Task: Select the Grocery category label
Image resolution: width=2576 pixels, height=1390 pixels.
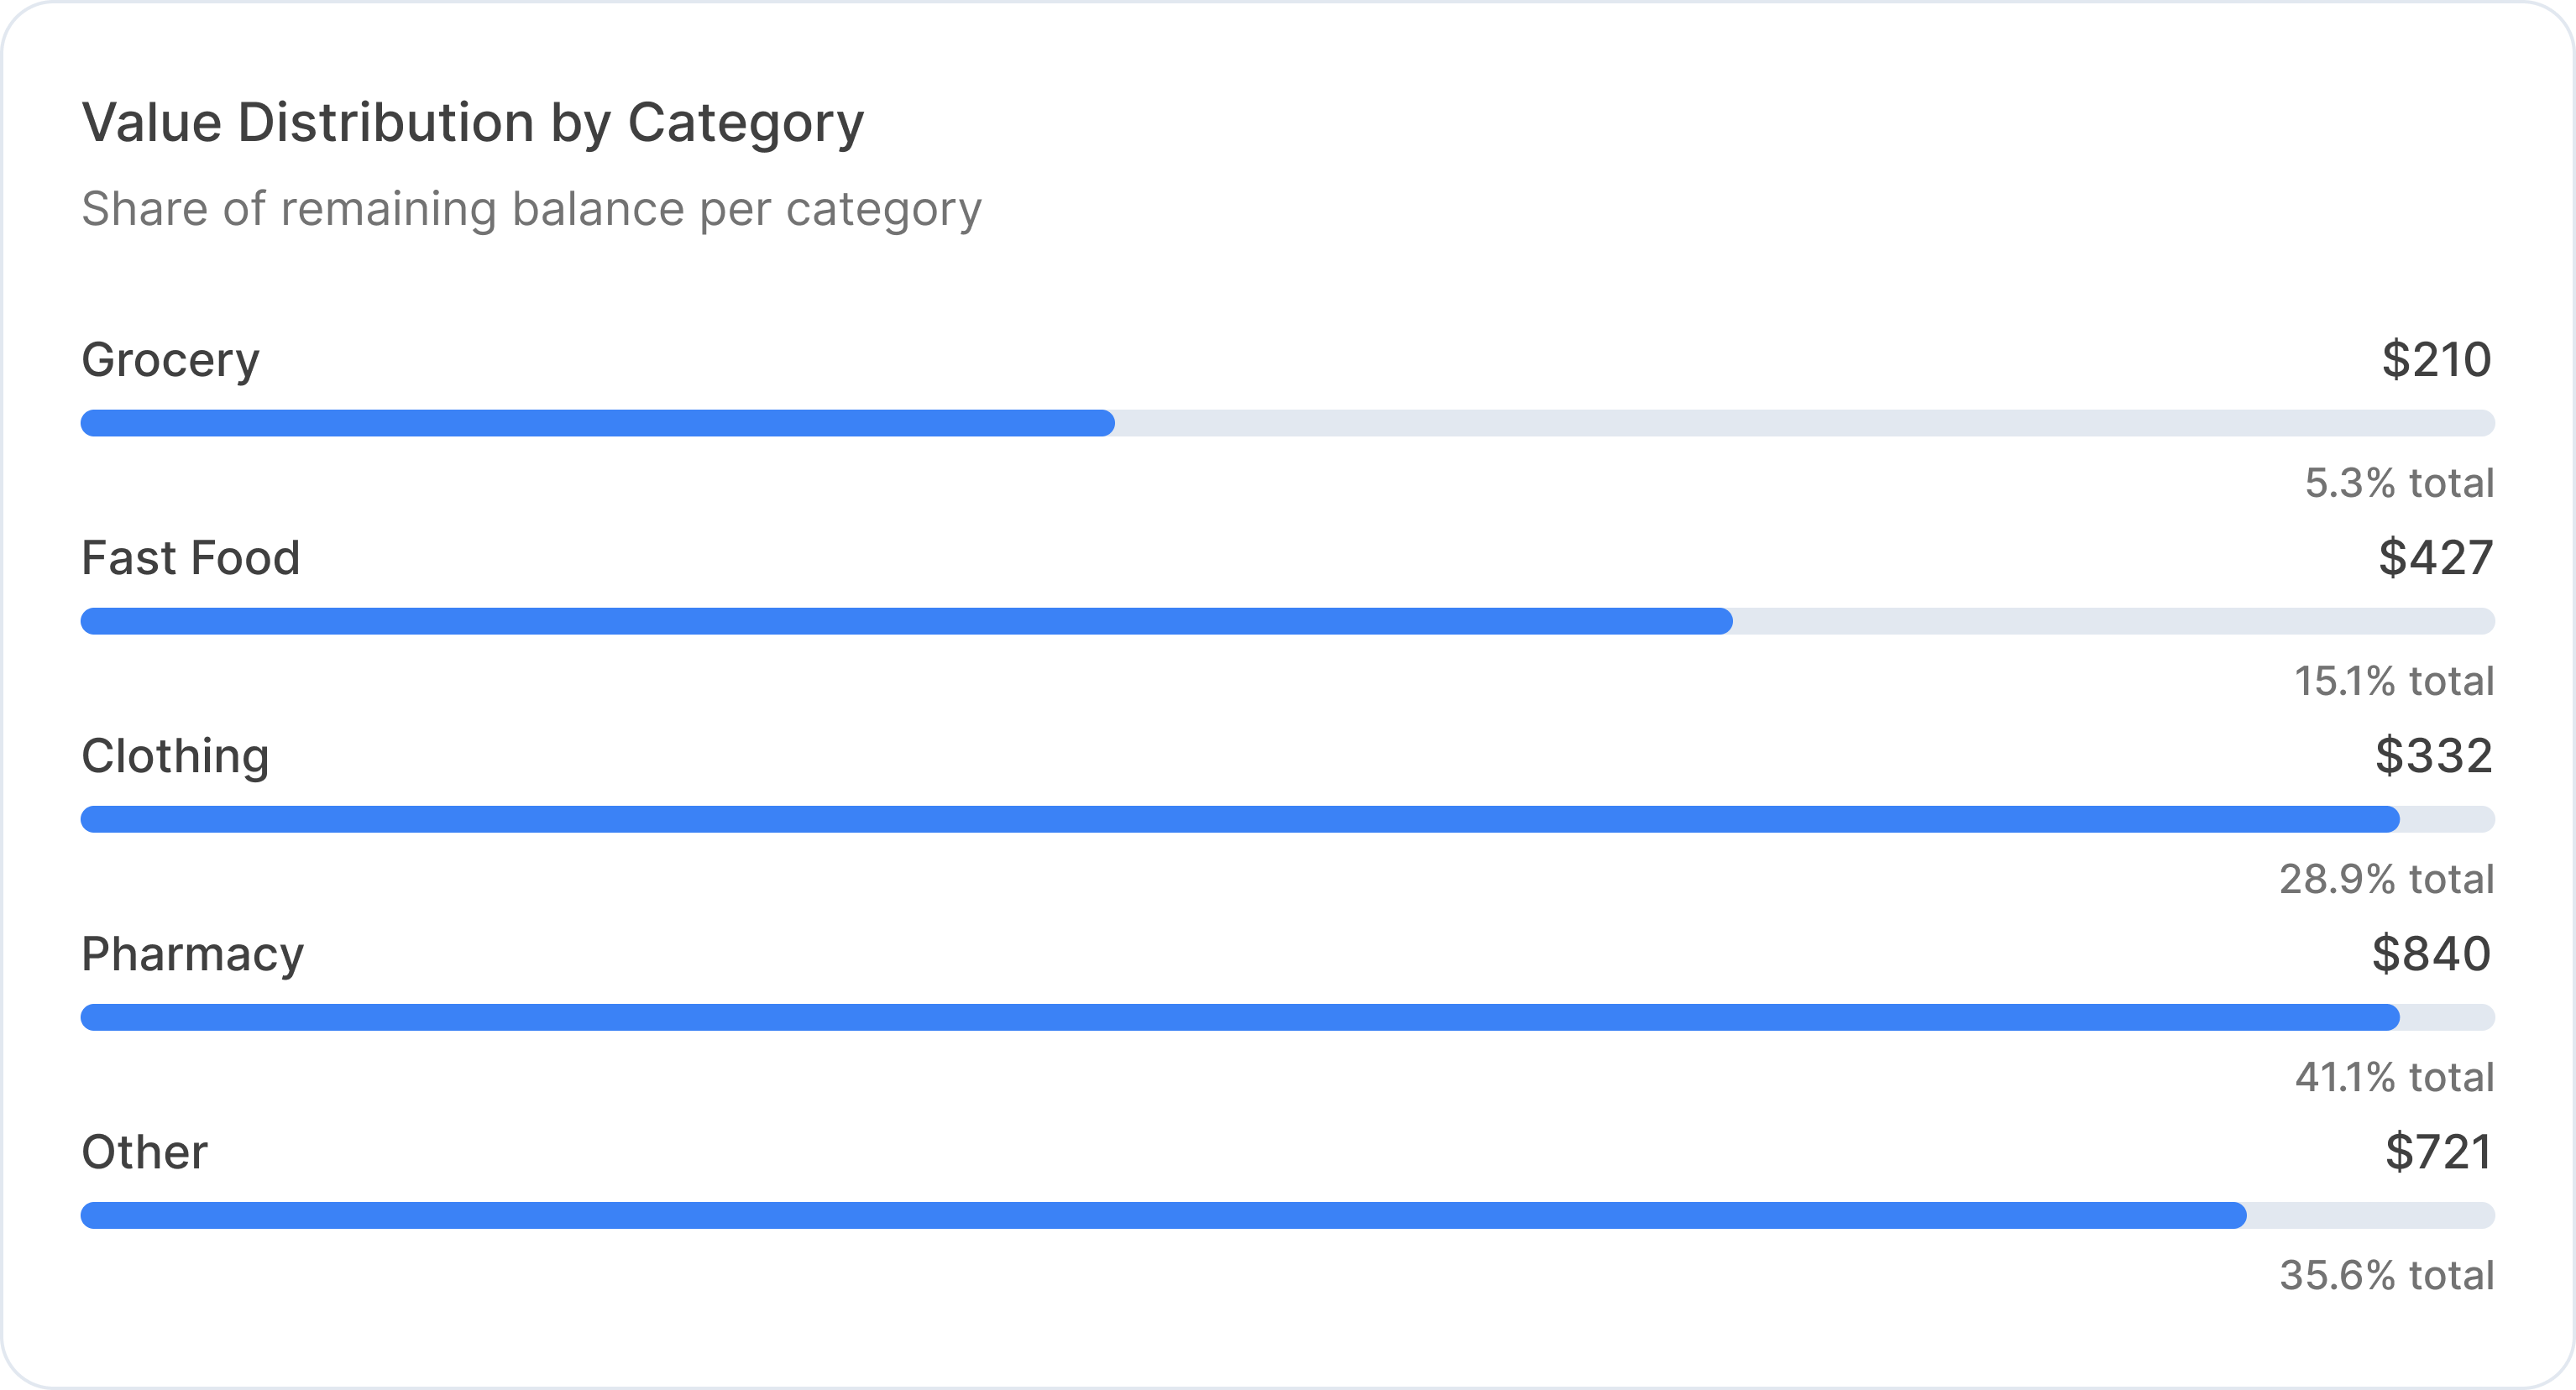Action: [x=170, y=360]
